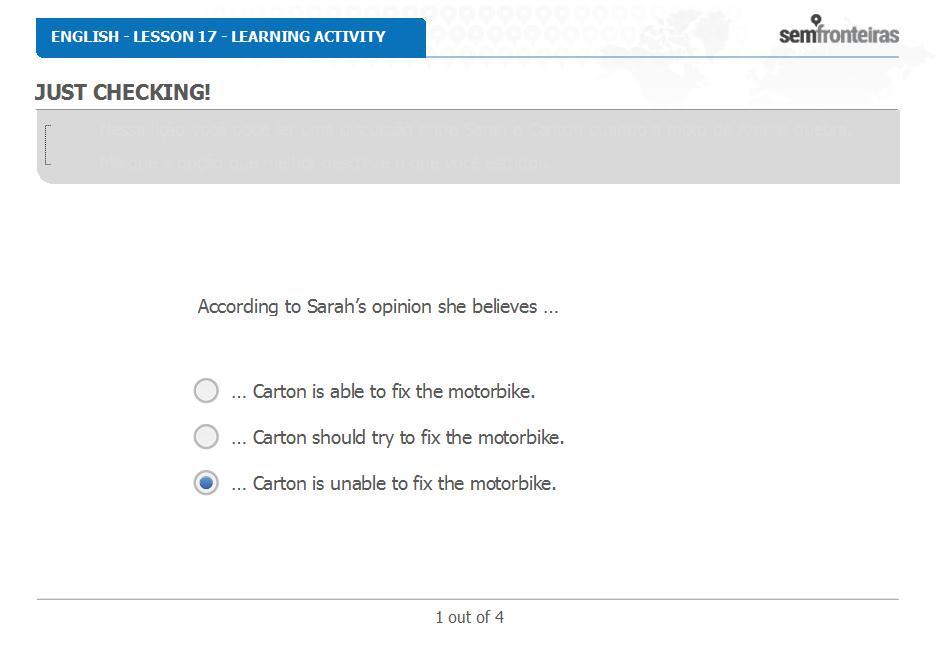This screenshot has width=940, height=656.
Task: Click the selected 'Carton is unable' radio
Action: point(206,483)
